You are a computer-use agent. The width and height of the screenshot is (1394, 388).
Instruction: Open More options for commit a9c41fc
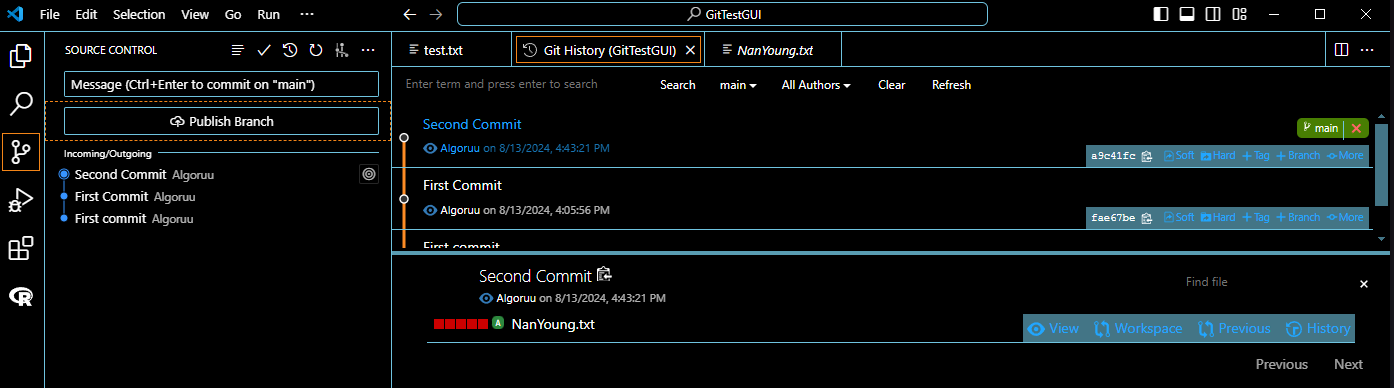[1345, 156]
